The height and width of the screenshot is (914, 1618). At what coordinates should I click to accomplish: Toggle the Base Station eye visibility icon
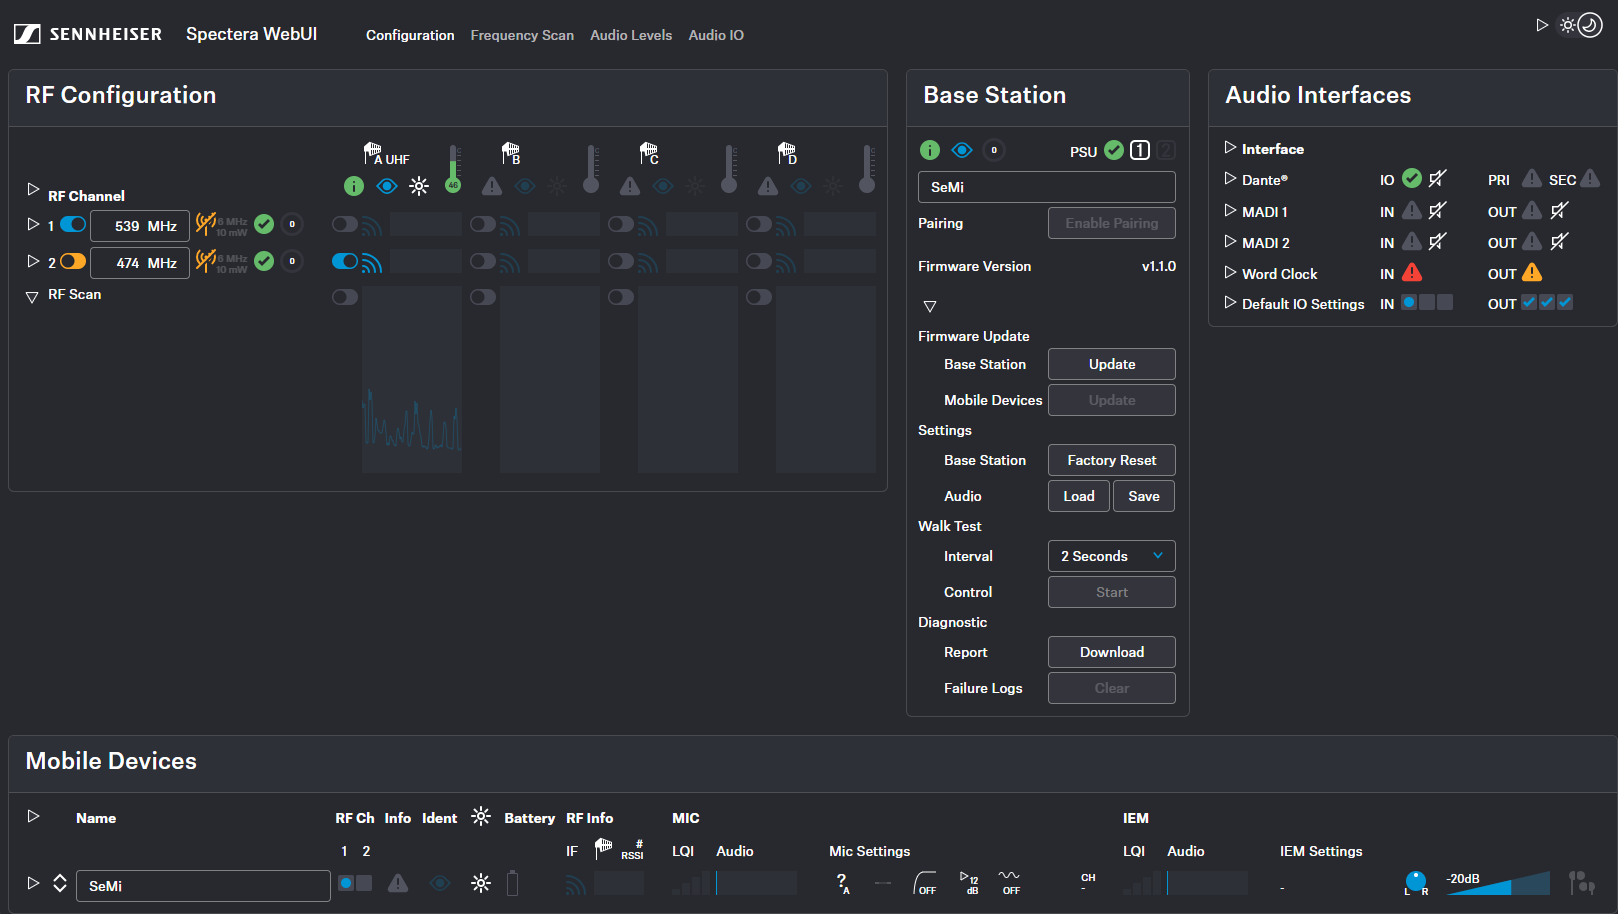tap(962, 150)
